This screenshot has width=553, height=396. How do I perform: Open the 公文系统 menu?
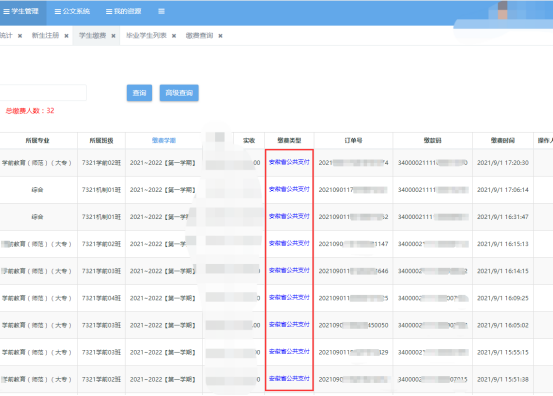(72, 11)
